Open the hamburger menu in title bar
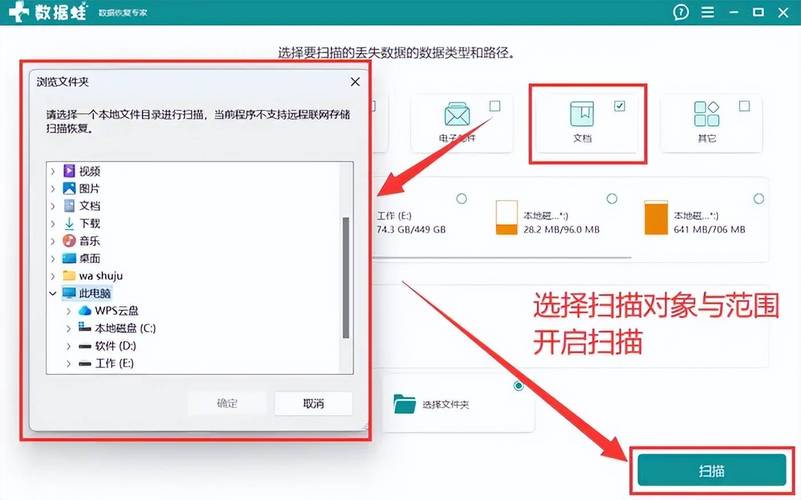Screen dimensions: 801x500 [707, 12]
